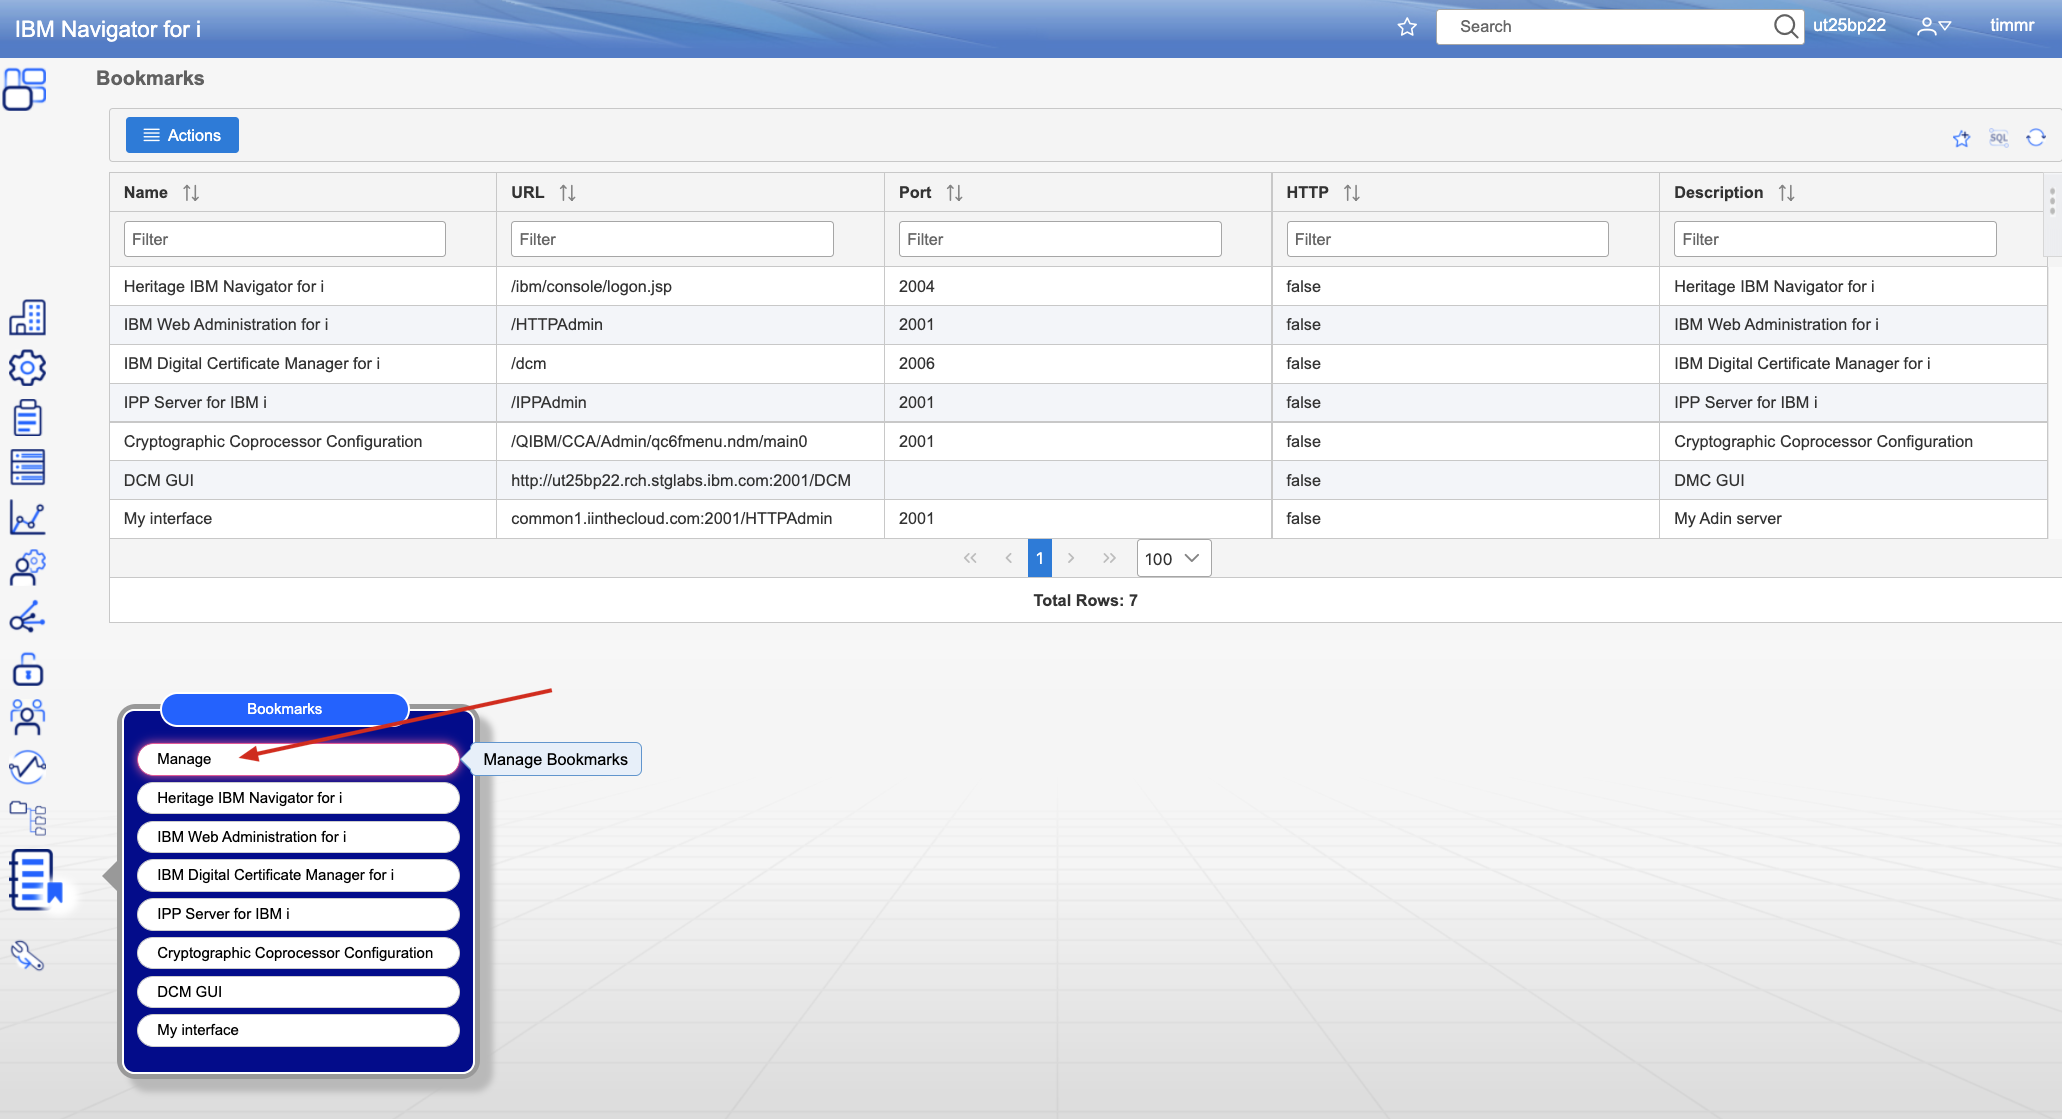This screenshot has height=1119, width=2062.
Task: Sort table by Name column
Action: click(x=191, y=193)
